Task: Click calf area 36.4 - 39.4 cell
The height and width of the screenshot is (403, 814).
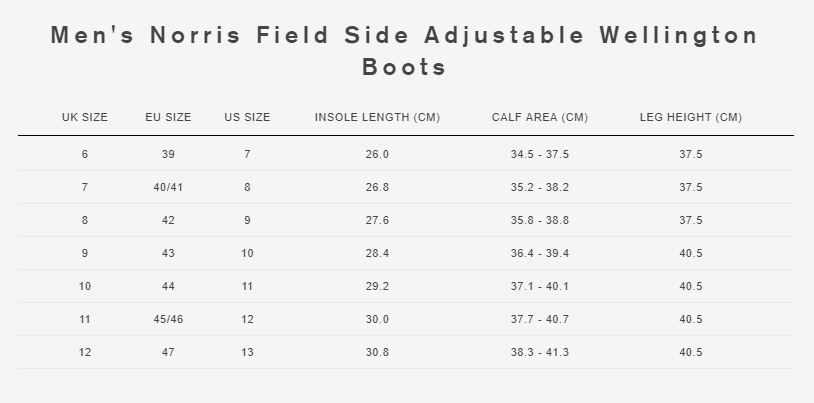Action: (x=540, y=253)
